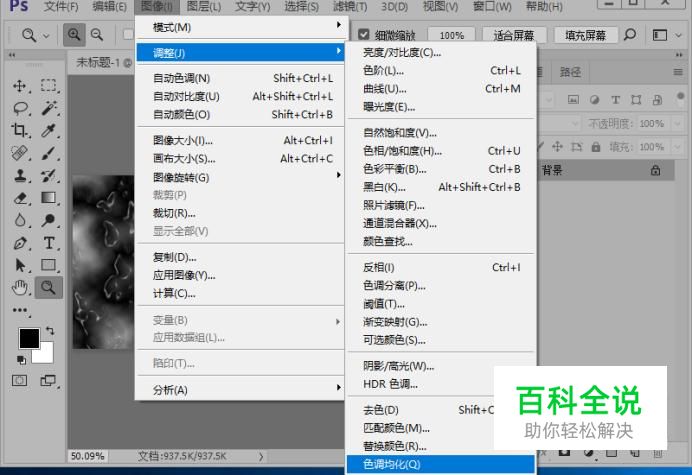Select the Dodge tool
This screenshot has height=475, width=692.
(x=49, y=220)
